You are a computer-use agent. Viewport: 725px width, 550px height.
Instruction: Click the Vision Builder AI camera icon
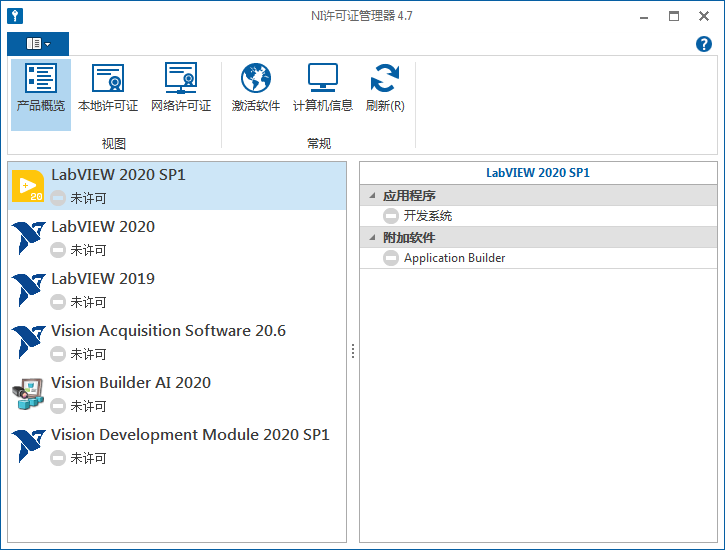28,394
